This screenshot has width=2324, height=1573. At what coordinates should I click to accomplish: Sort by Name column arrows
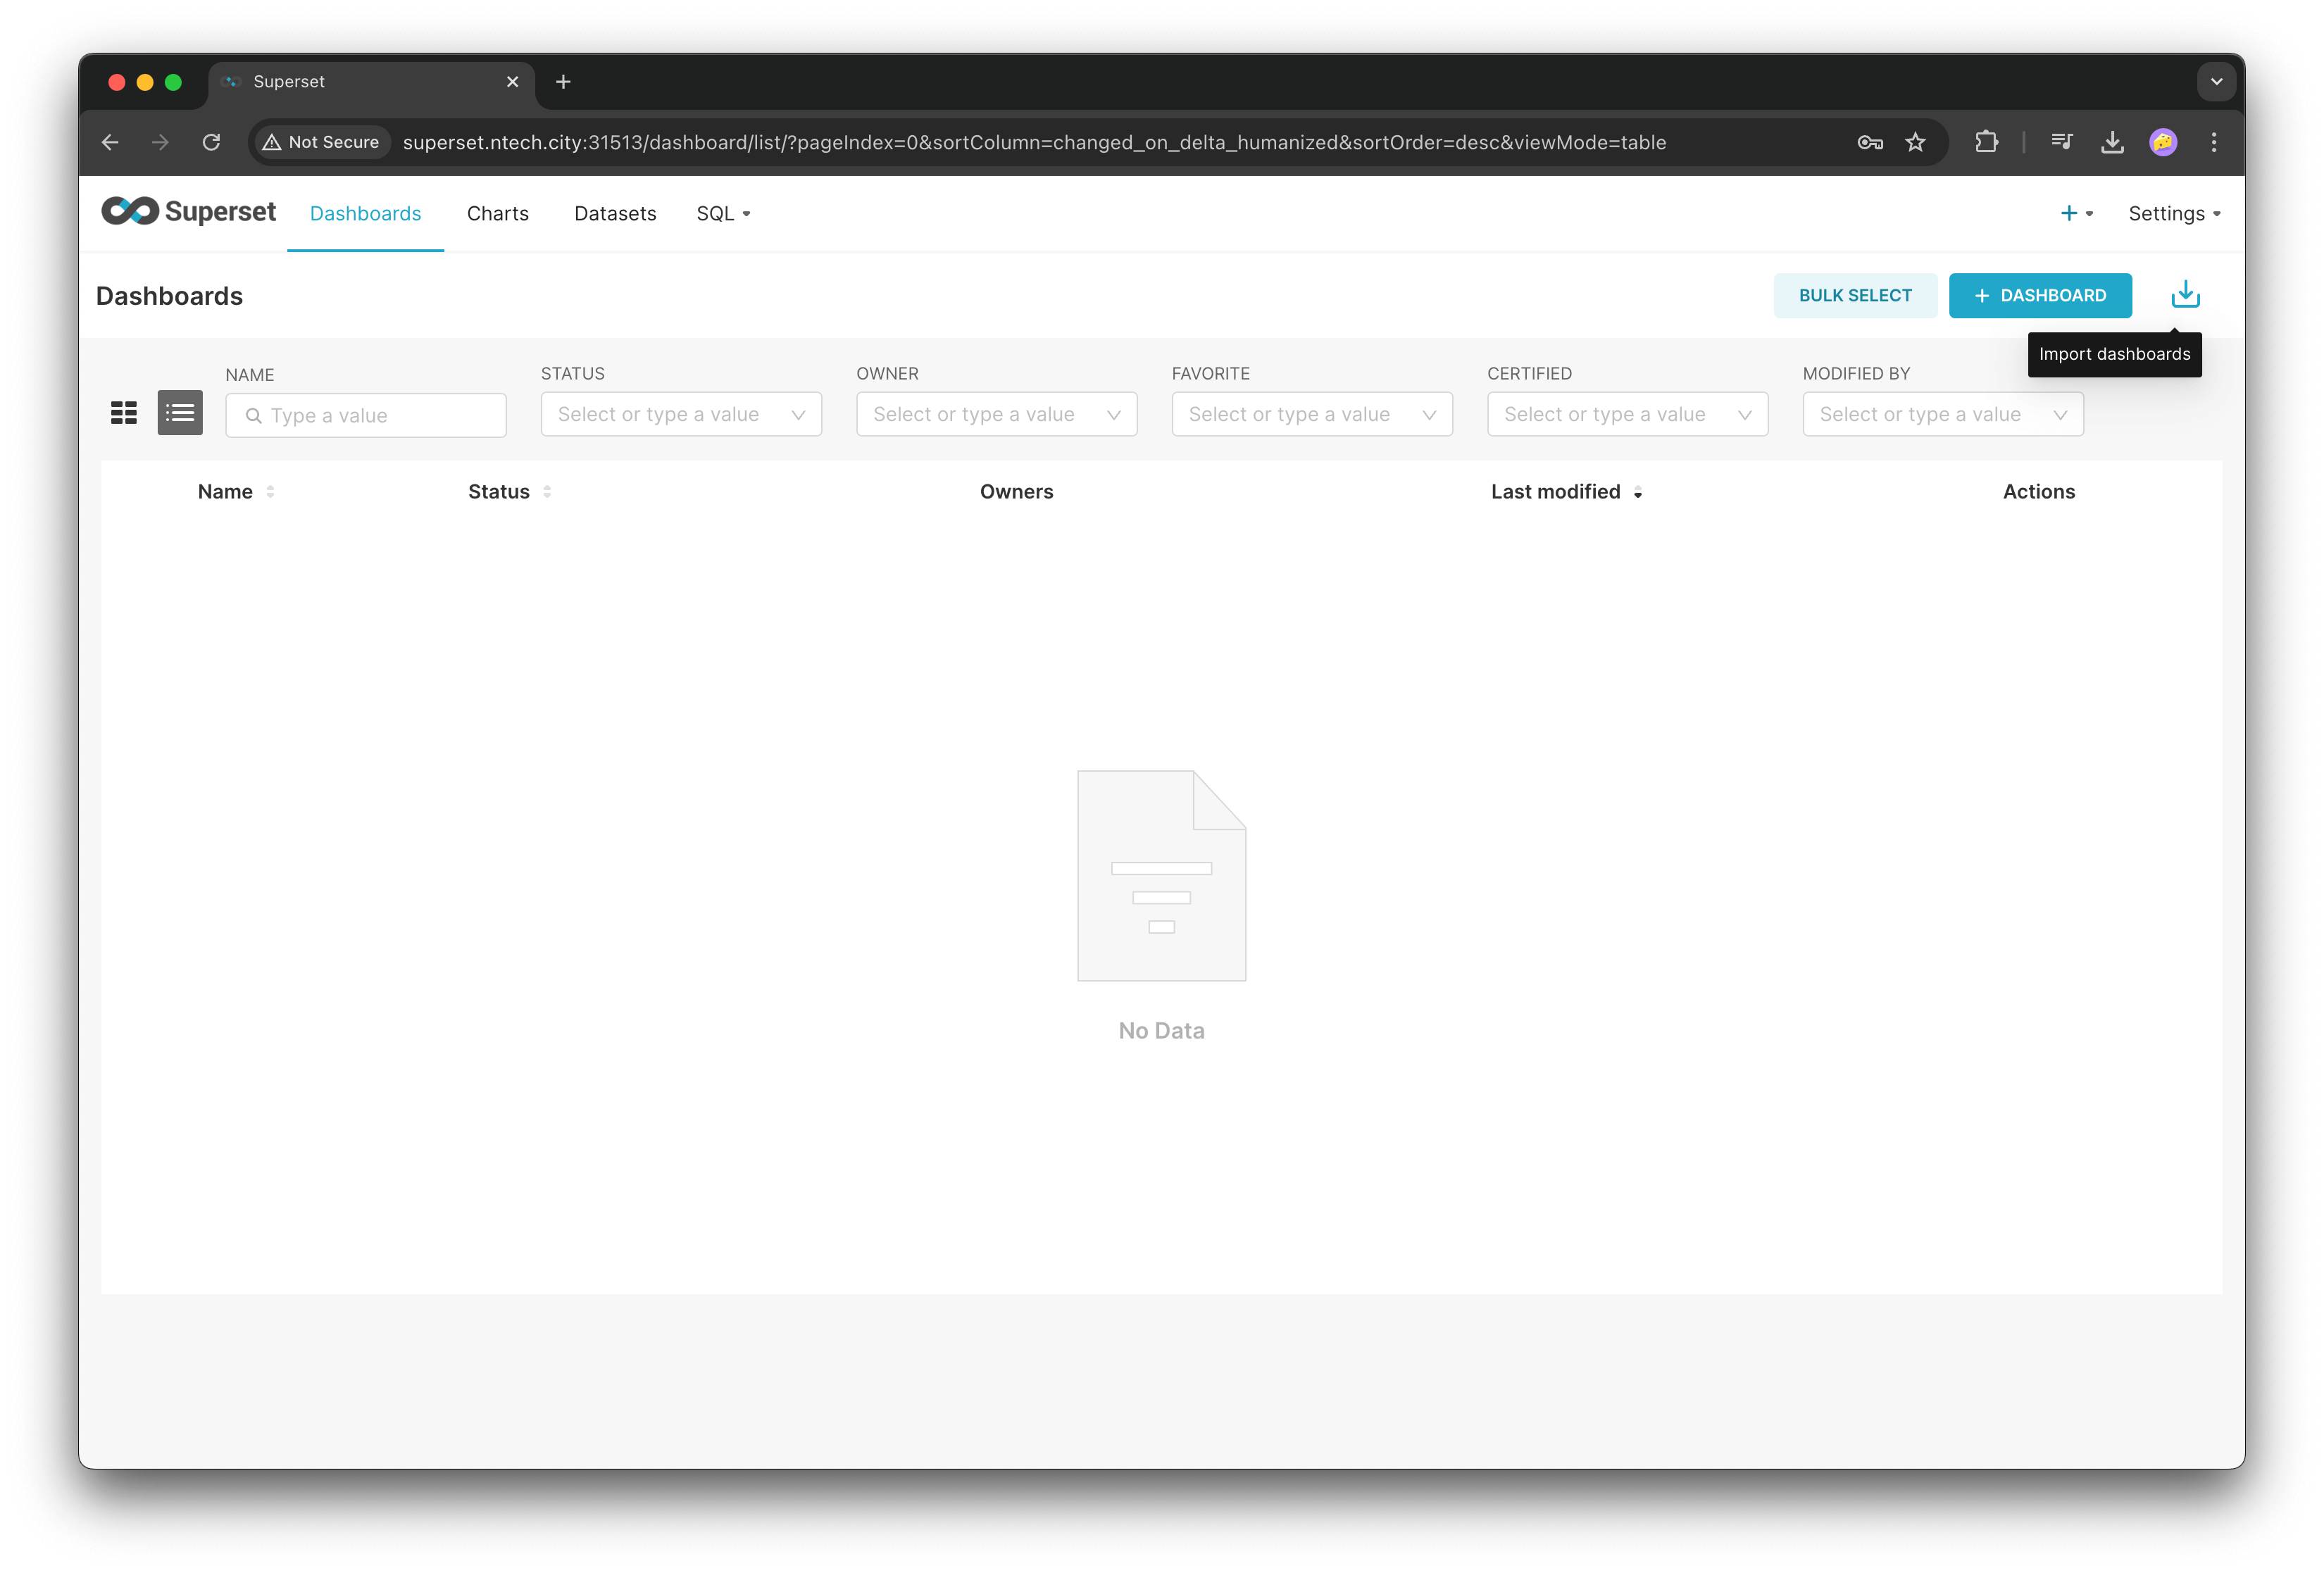pos(270,492)
